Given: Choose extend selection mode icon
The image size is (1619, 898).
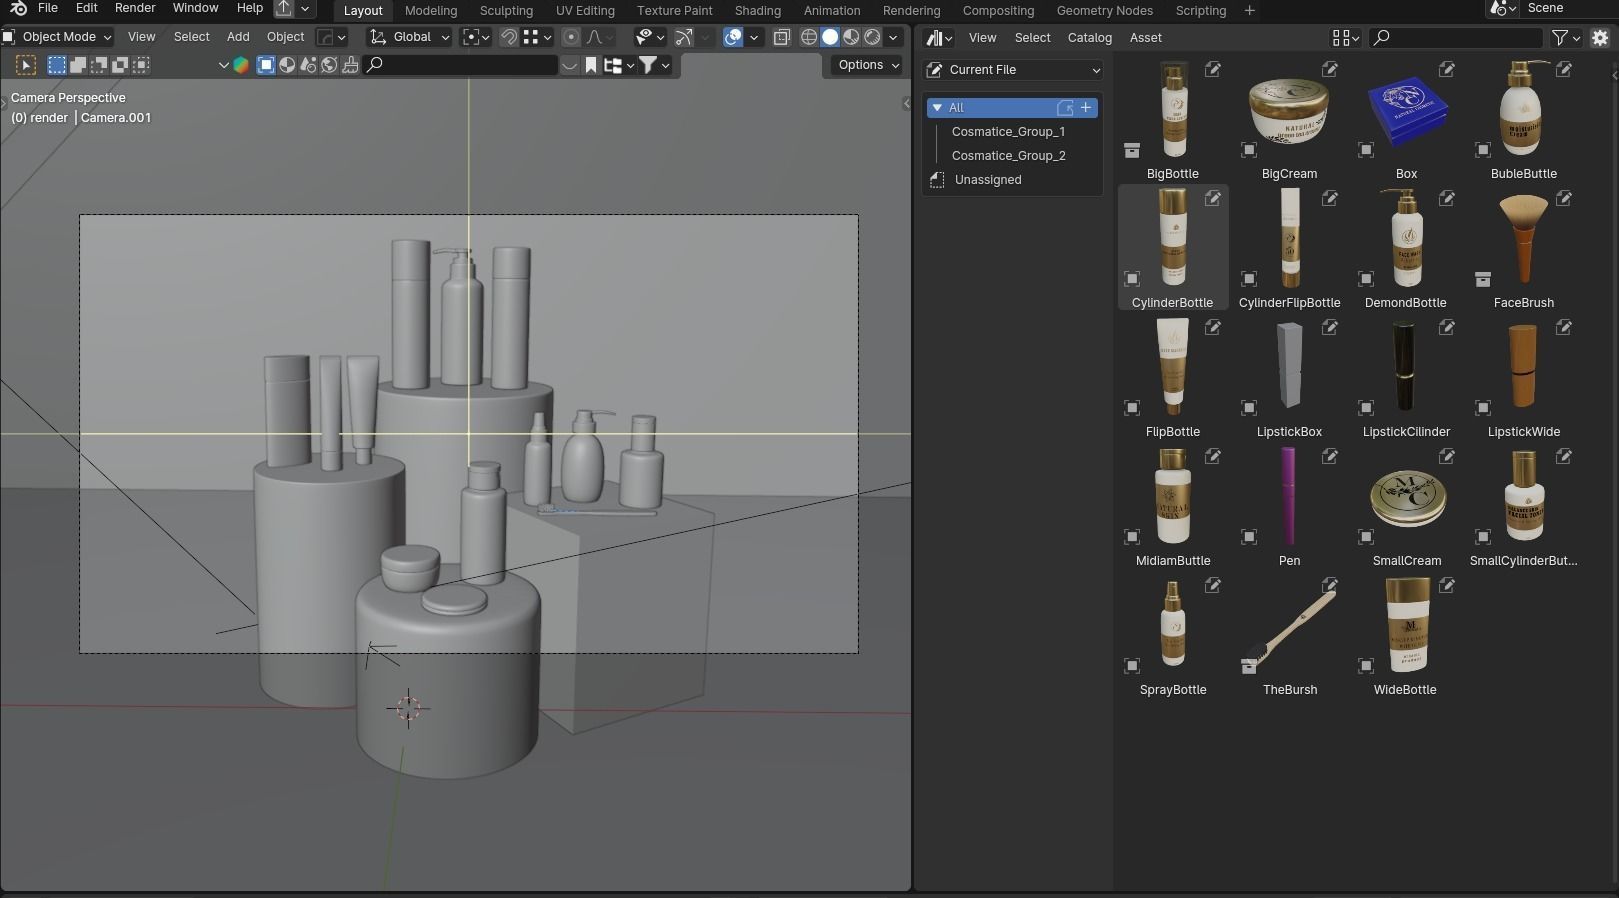Looking at the screenshot, I should tap(78, 65).
